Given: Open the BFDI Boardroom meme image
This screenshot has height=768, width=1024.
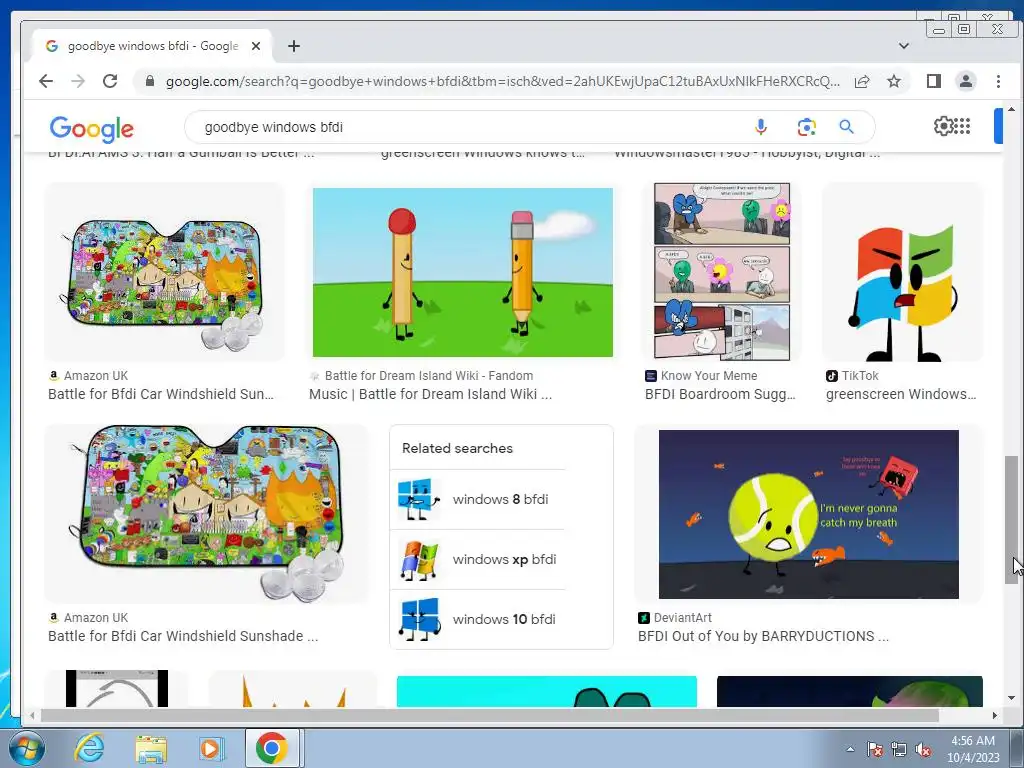Looking at the screenshot, I should point(722,272).
